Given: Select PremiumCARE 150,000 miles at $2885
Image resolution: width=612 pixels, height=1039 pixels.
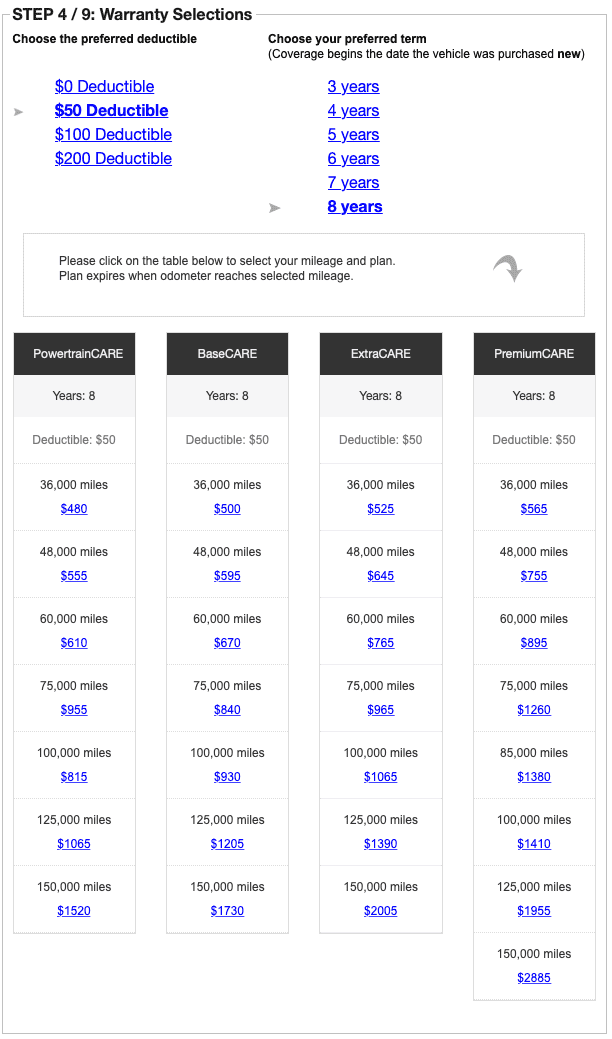Looking at the screenshot, I should tap(534, 978).
